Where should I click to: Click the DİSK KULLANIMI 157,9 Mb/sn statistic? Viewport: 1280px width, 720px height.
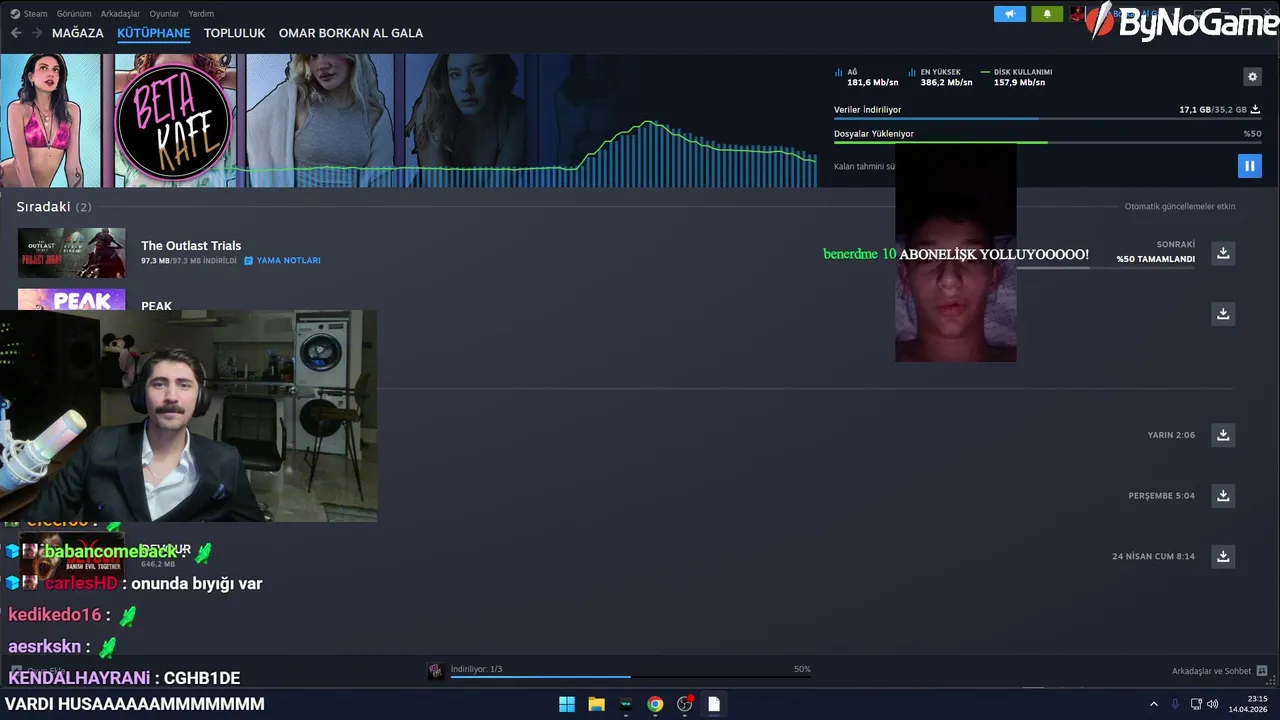(1016, 77)
